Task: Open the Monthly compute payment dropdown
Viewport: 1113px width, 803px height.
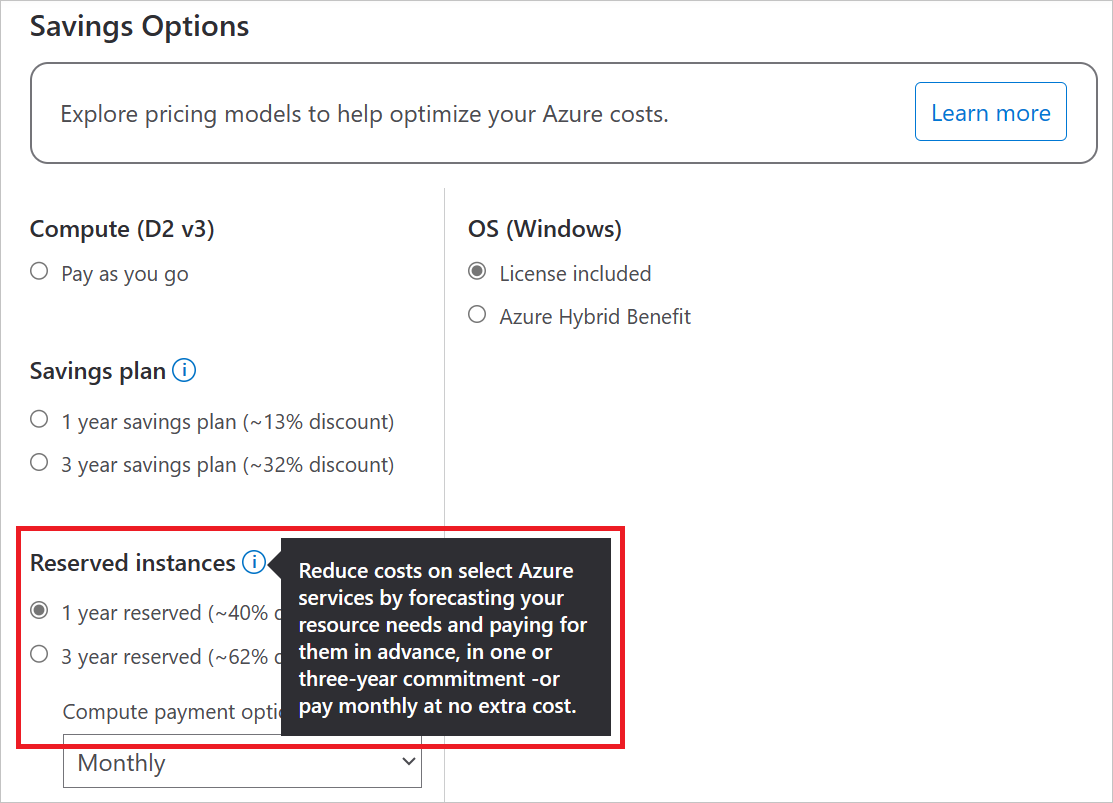Action: tap(242, 762)
